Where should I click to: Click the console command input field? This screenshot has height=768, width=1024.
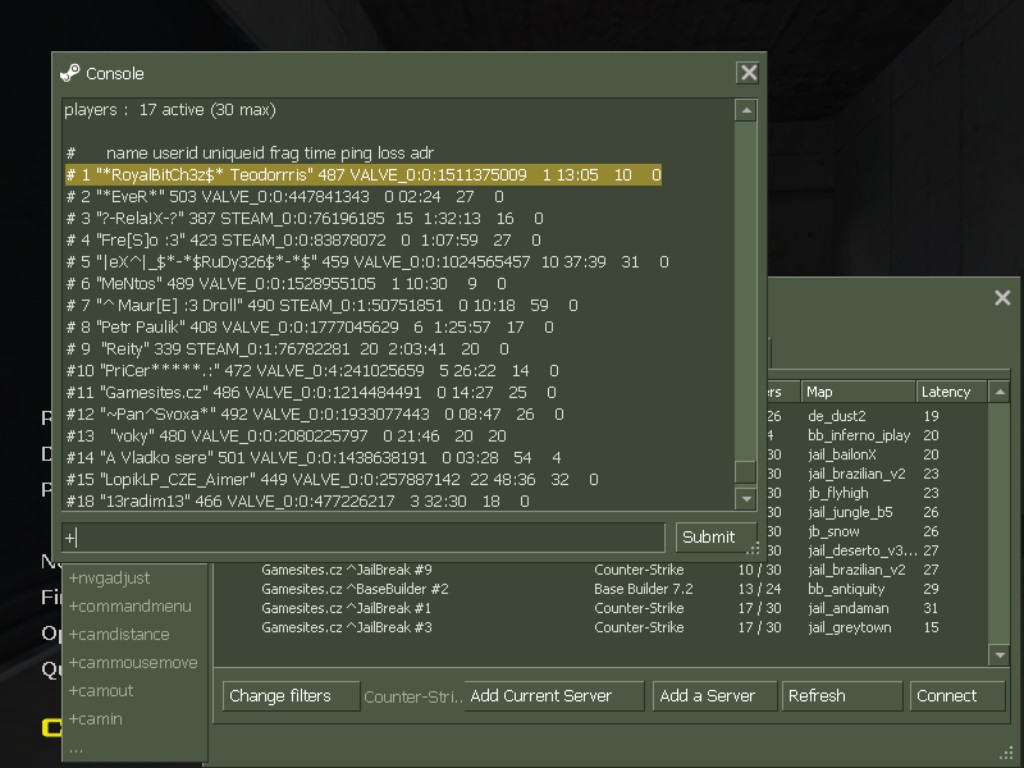tap(363, 537)
